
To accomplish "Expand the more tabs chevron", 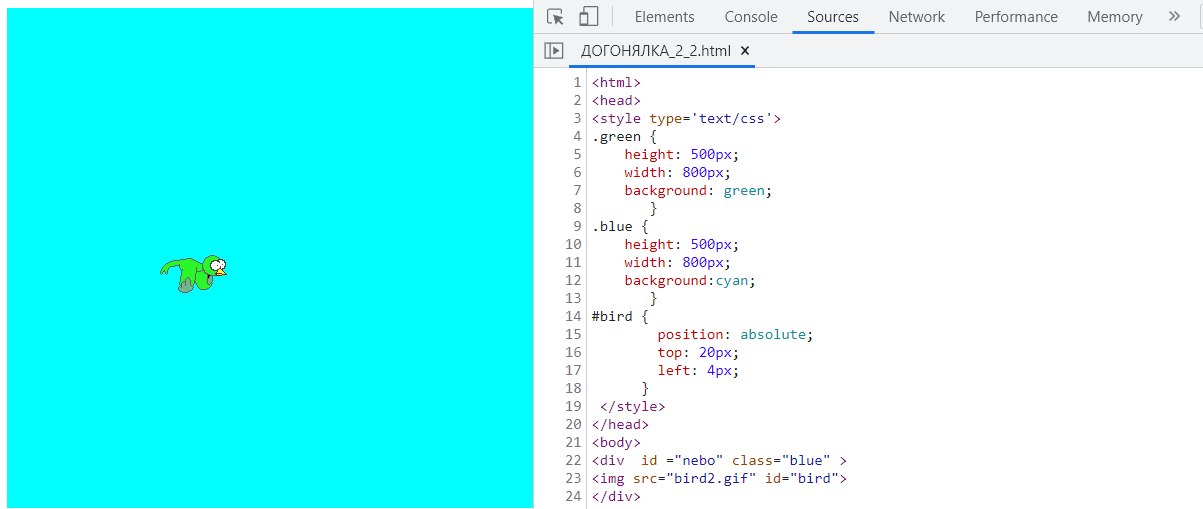I will (x=1174, y=17).
